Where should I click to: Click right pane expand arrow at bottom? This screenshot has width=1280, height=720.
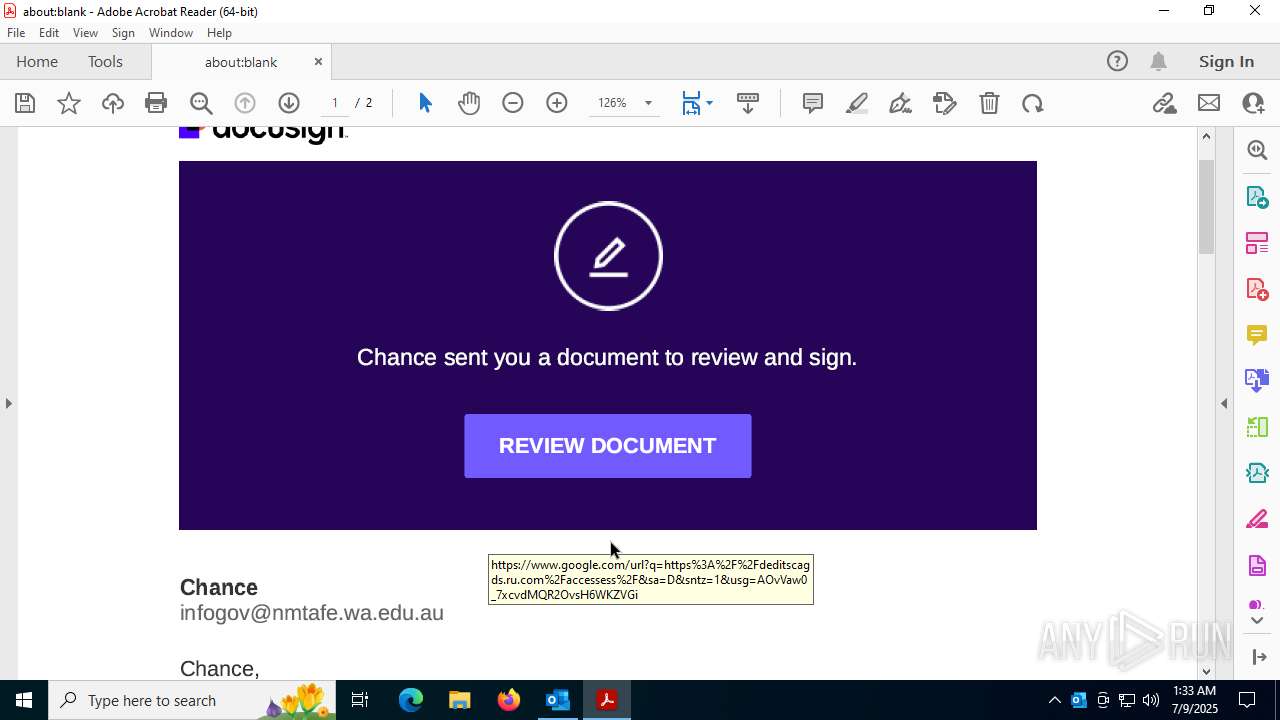1257,657
